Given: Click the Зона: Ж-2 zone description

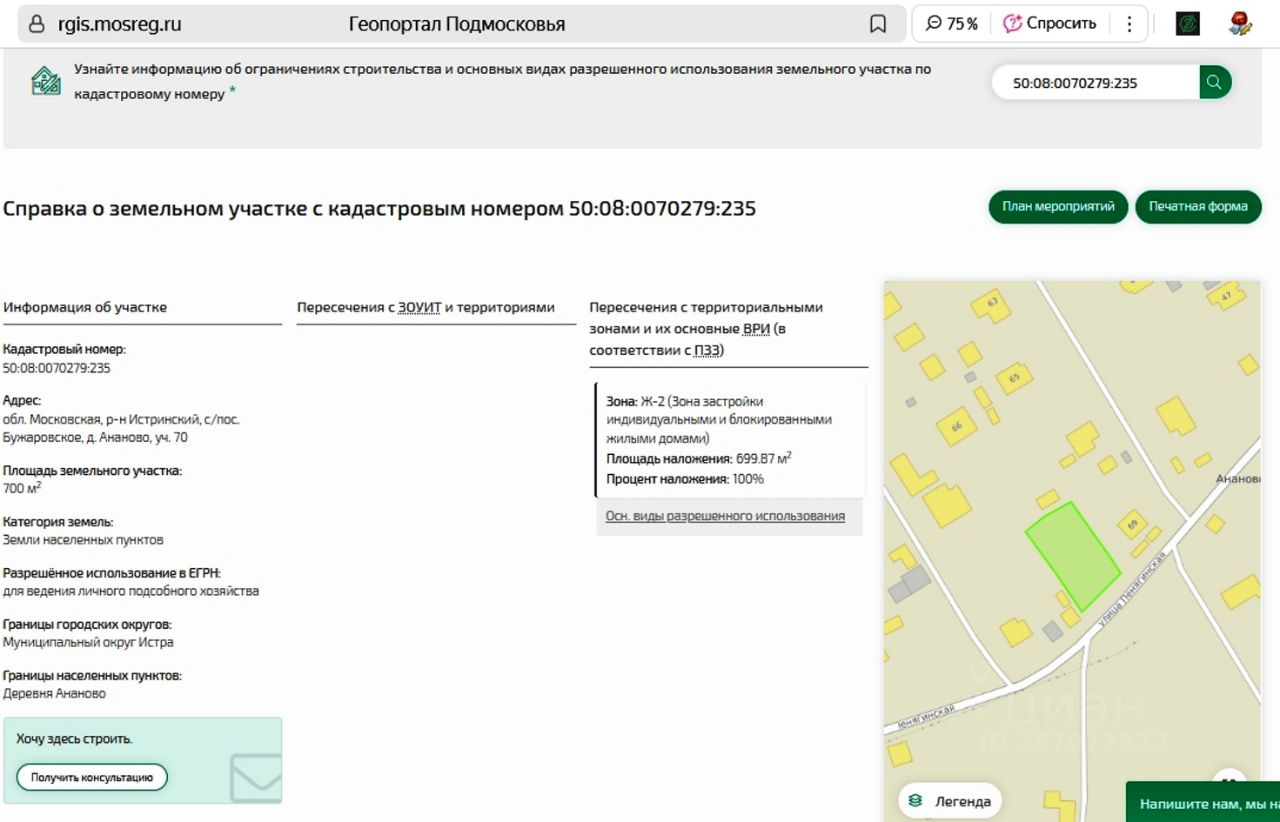Looking at the screenshot, I should (719, 419).
